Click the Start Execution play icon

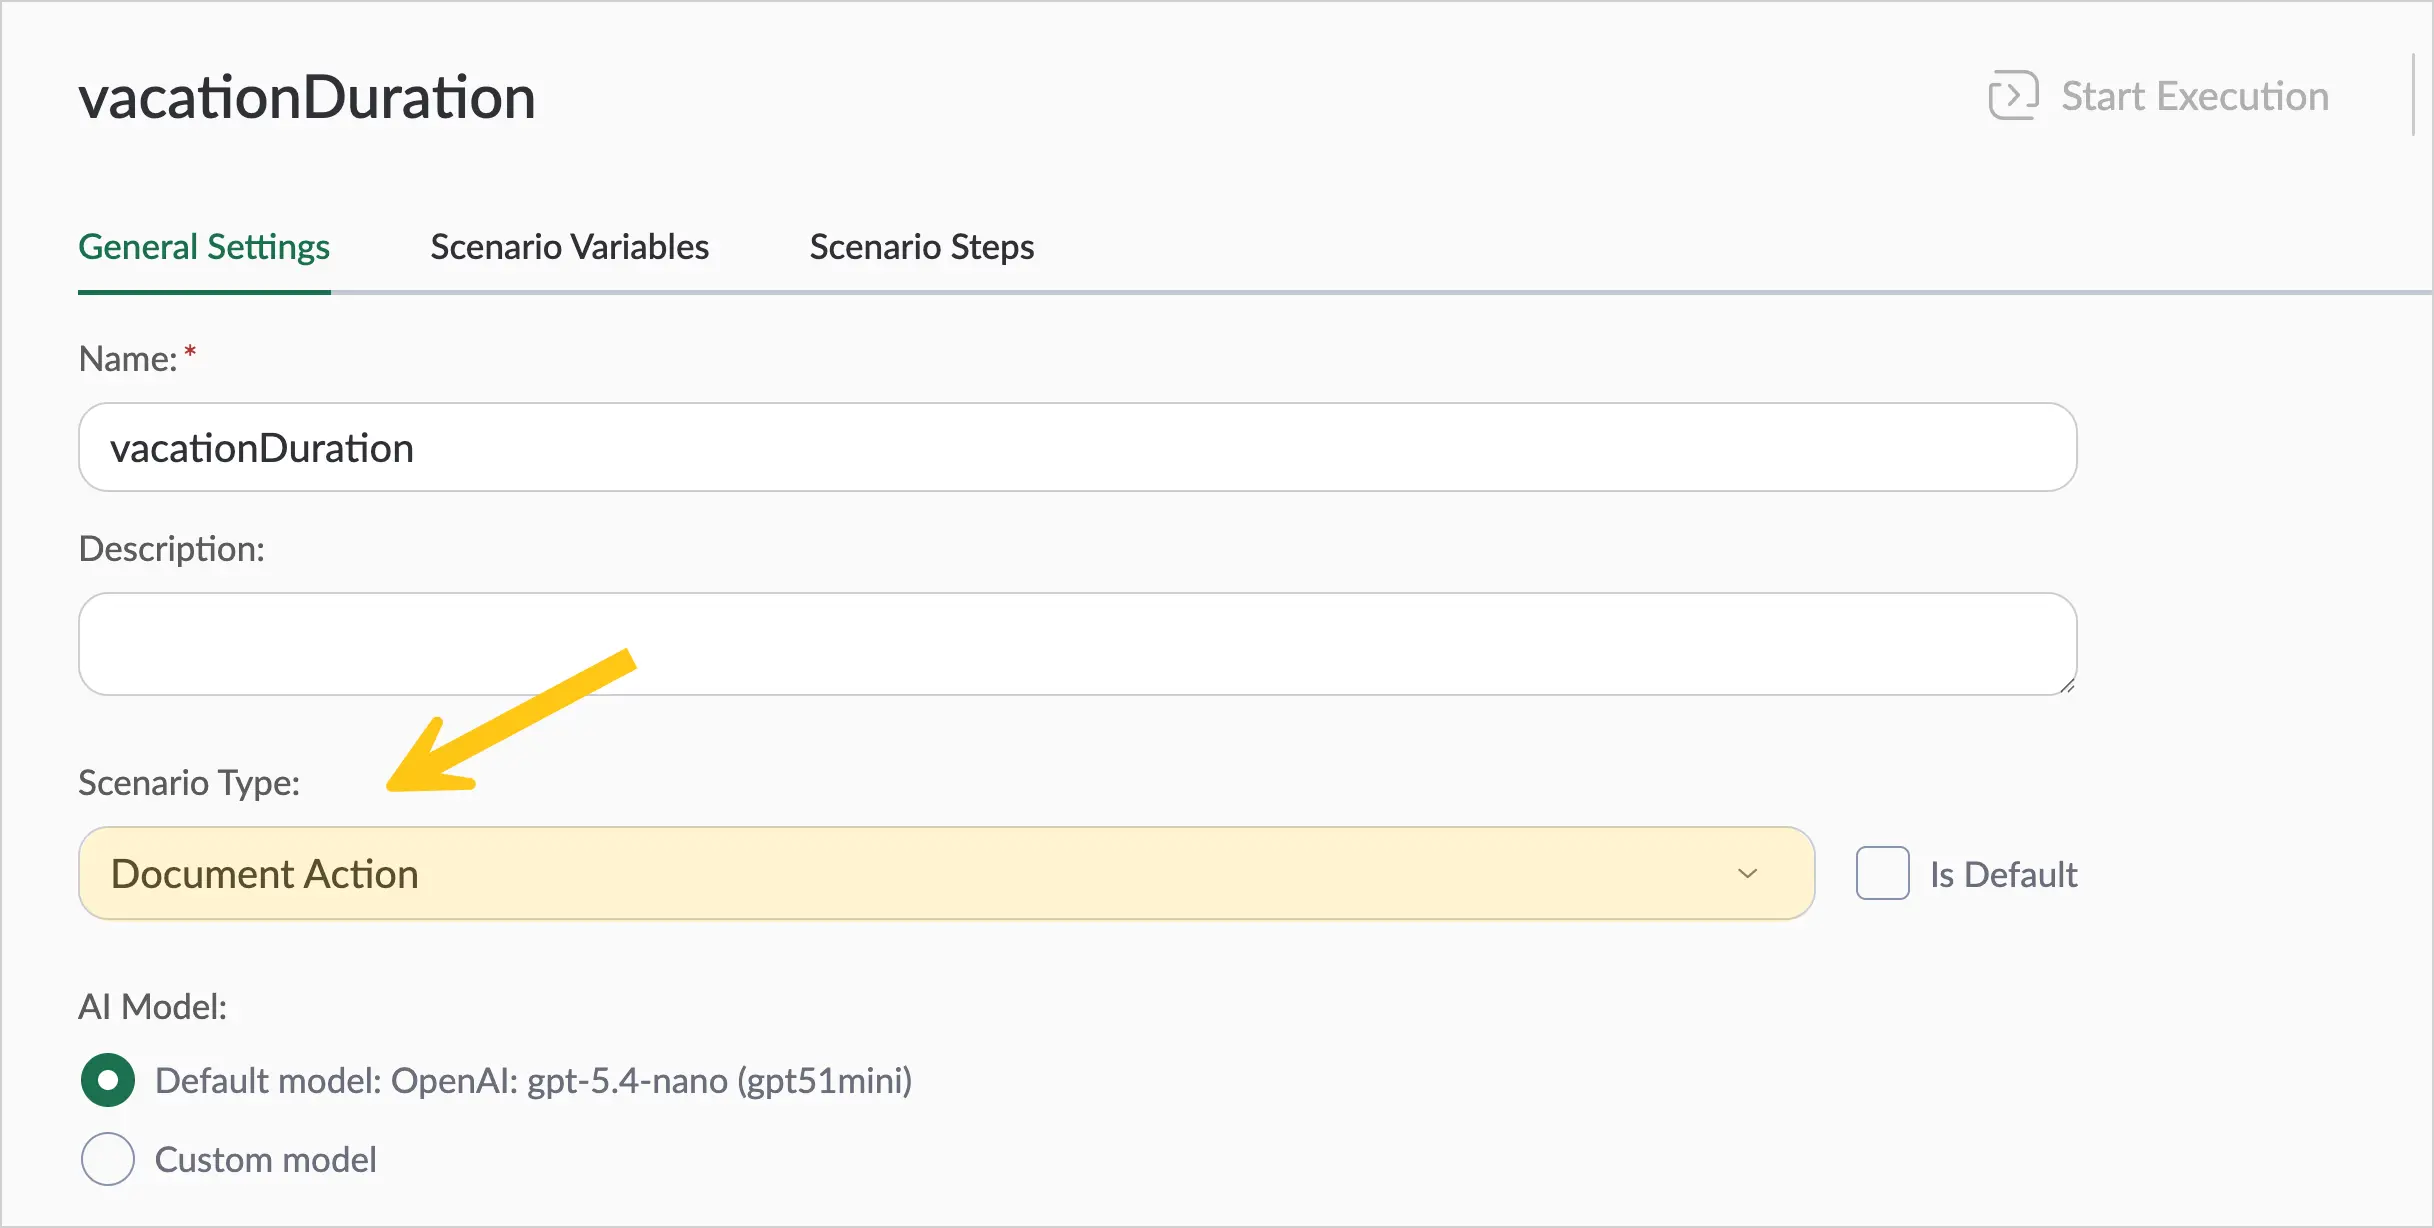point(2013,96)
